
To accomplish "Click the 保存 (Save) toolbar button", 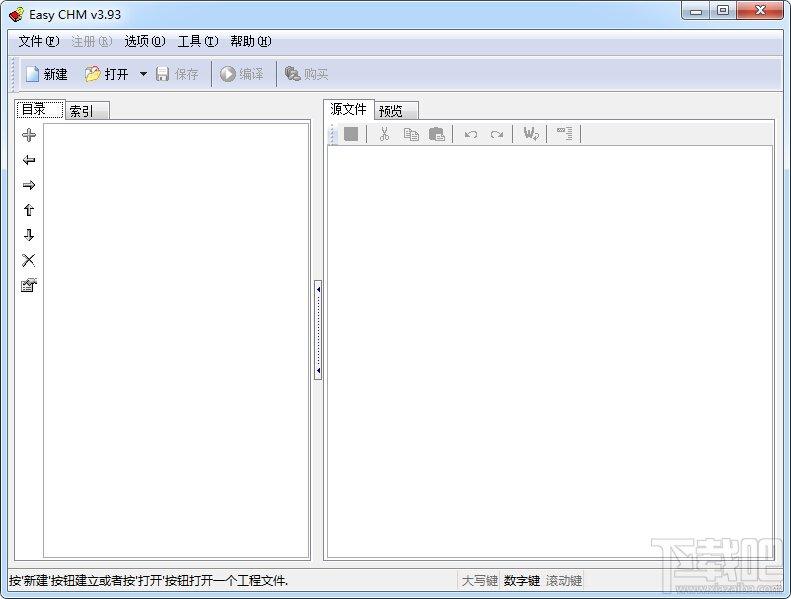I will pos(177,74).
